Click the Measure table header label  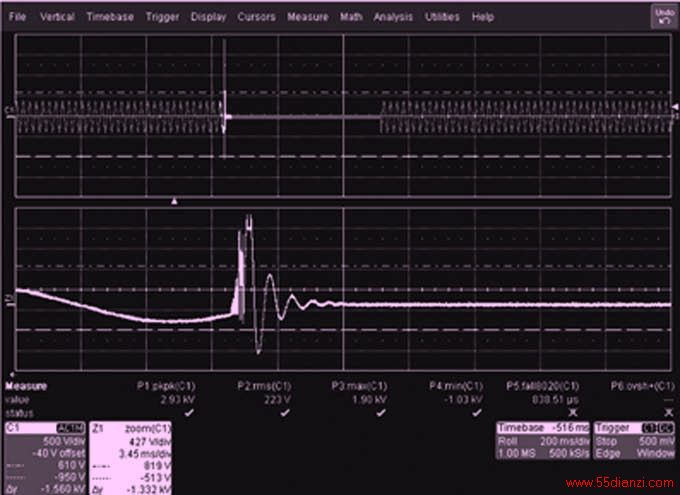26,386
